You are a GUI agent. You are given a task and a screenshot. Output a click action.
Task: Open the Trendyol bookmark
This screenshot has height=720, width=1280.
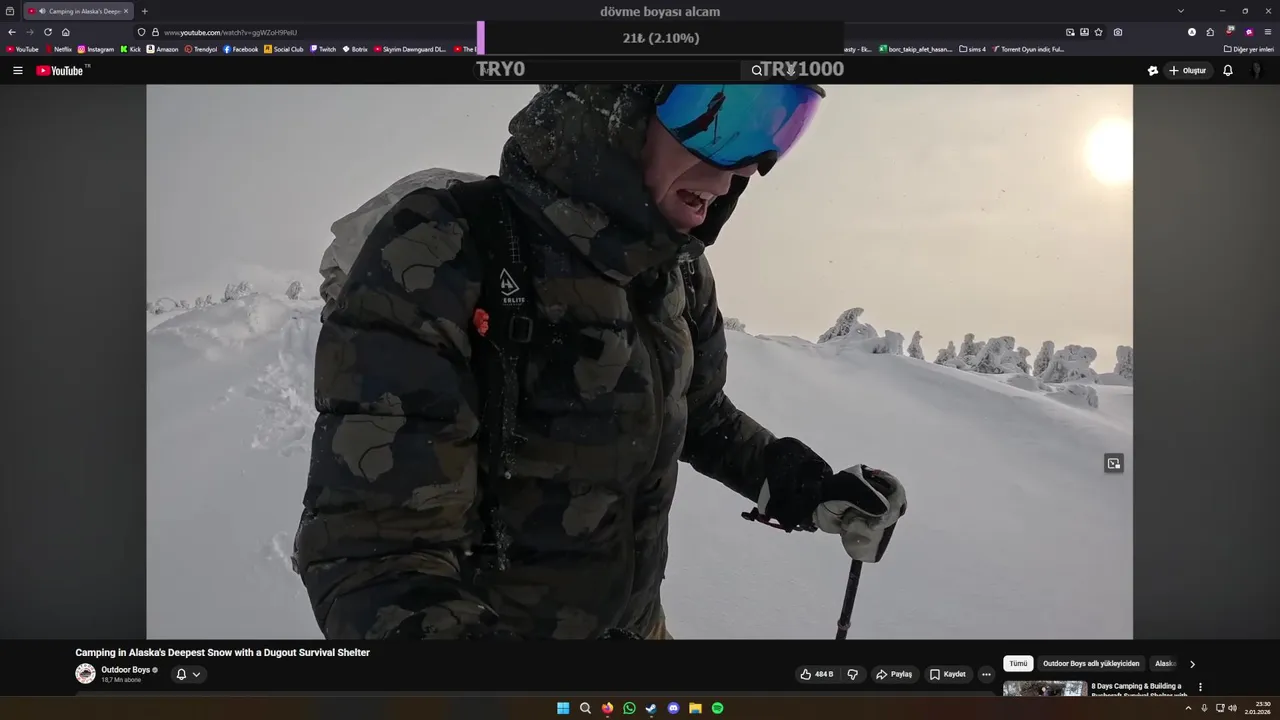click(201, 49)
